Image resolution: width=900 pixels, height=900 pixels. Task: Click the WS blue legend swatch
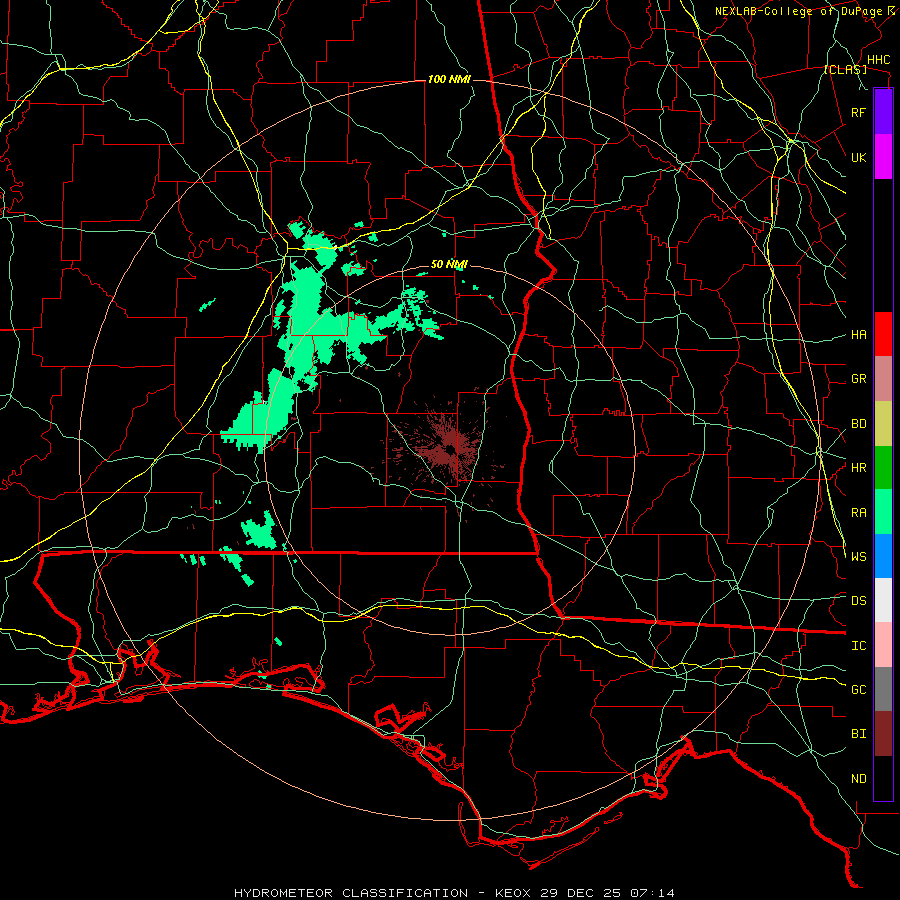[883, 556]
